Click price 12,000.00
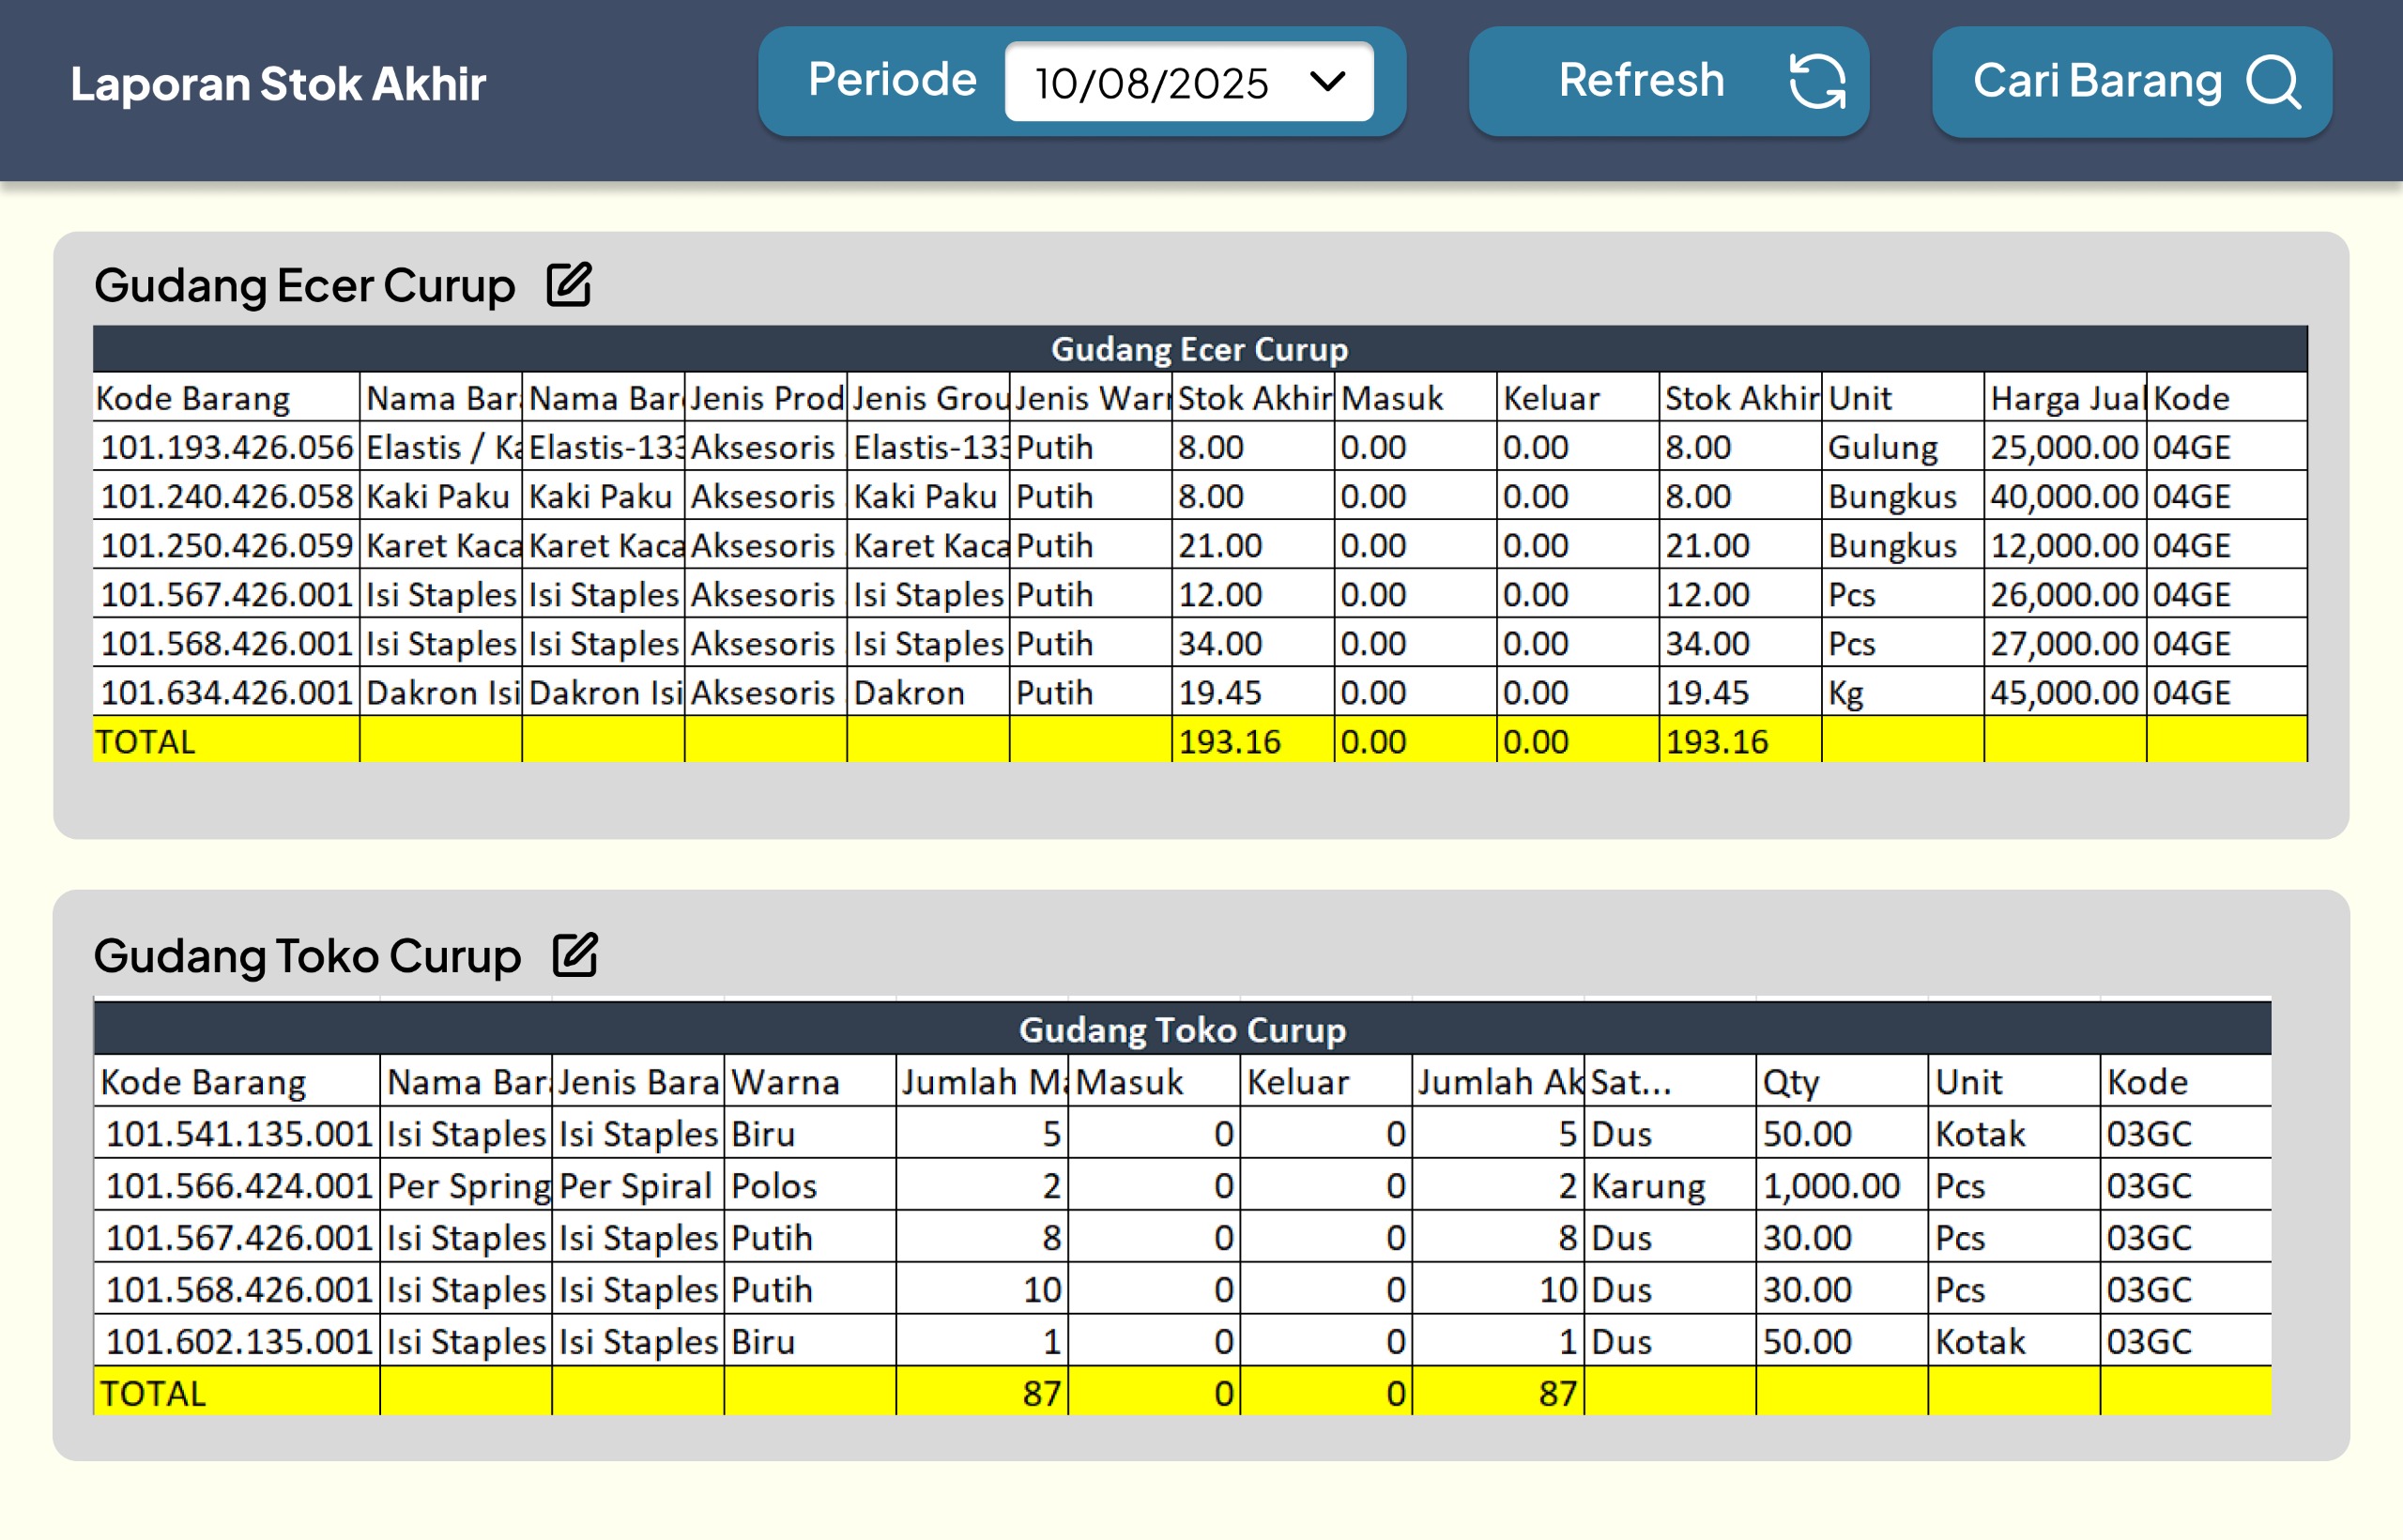Screen dimensions: 2403x1540 click(x=2065, y=545)
